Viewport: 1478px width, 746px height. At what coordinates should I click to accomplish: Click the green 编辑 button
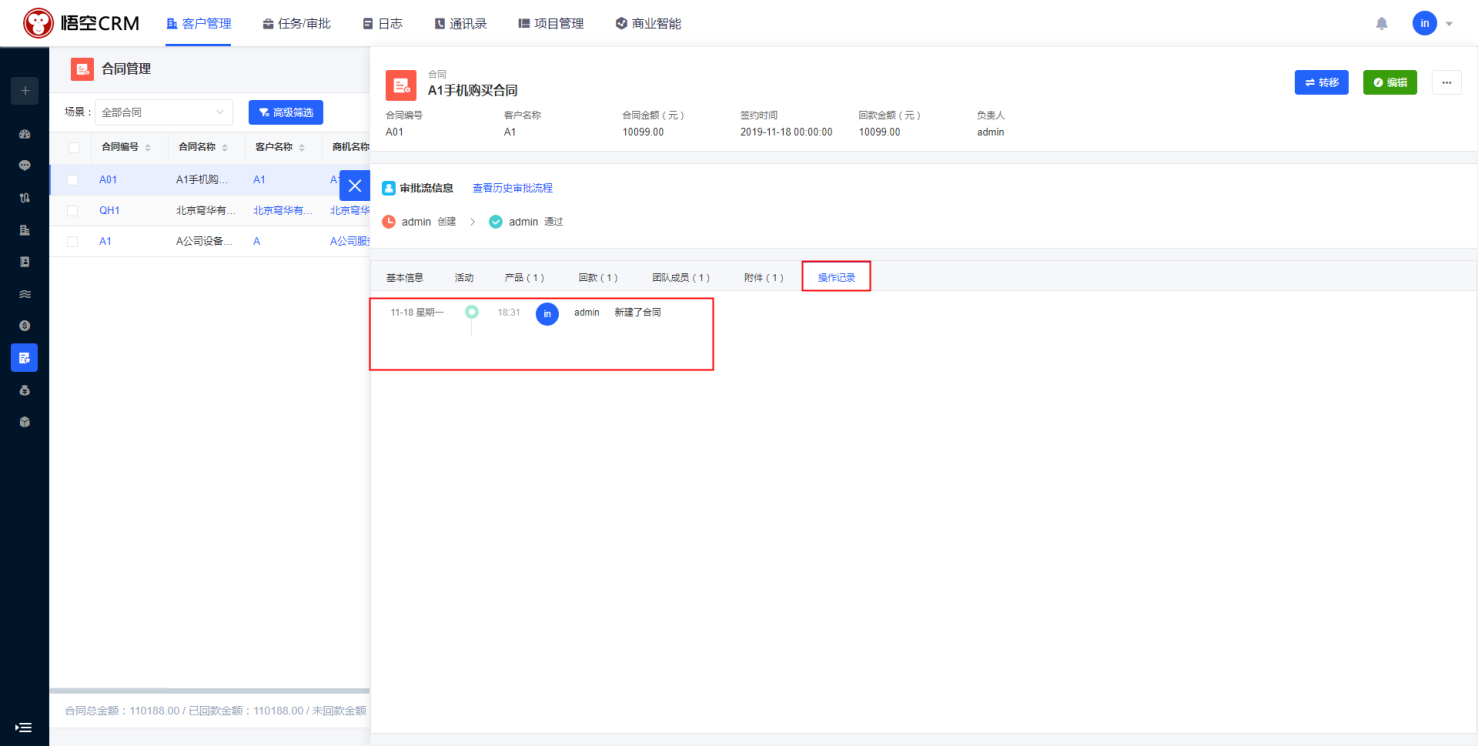1389,83
